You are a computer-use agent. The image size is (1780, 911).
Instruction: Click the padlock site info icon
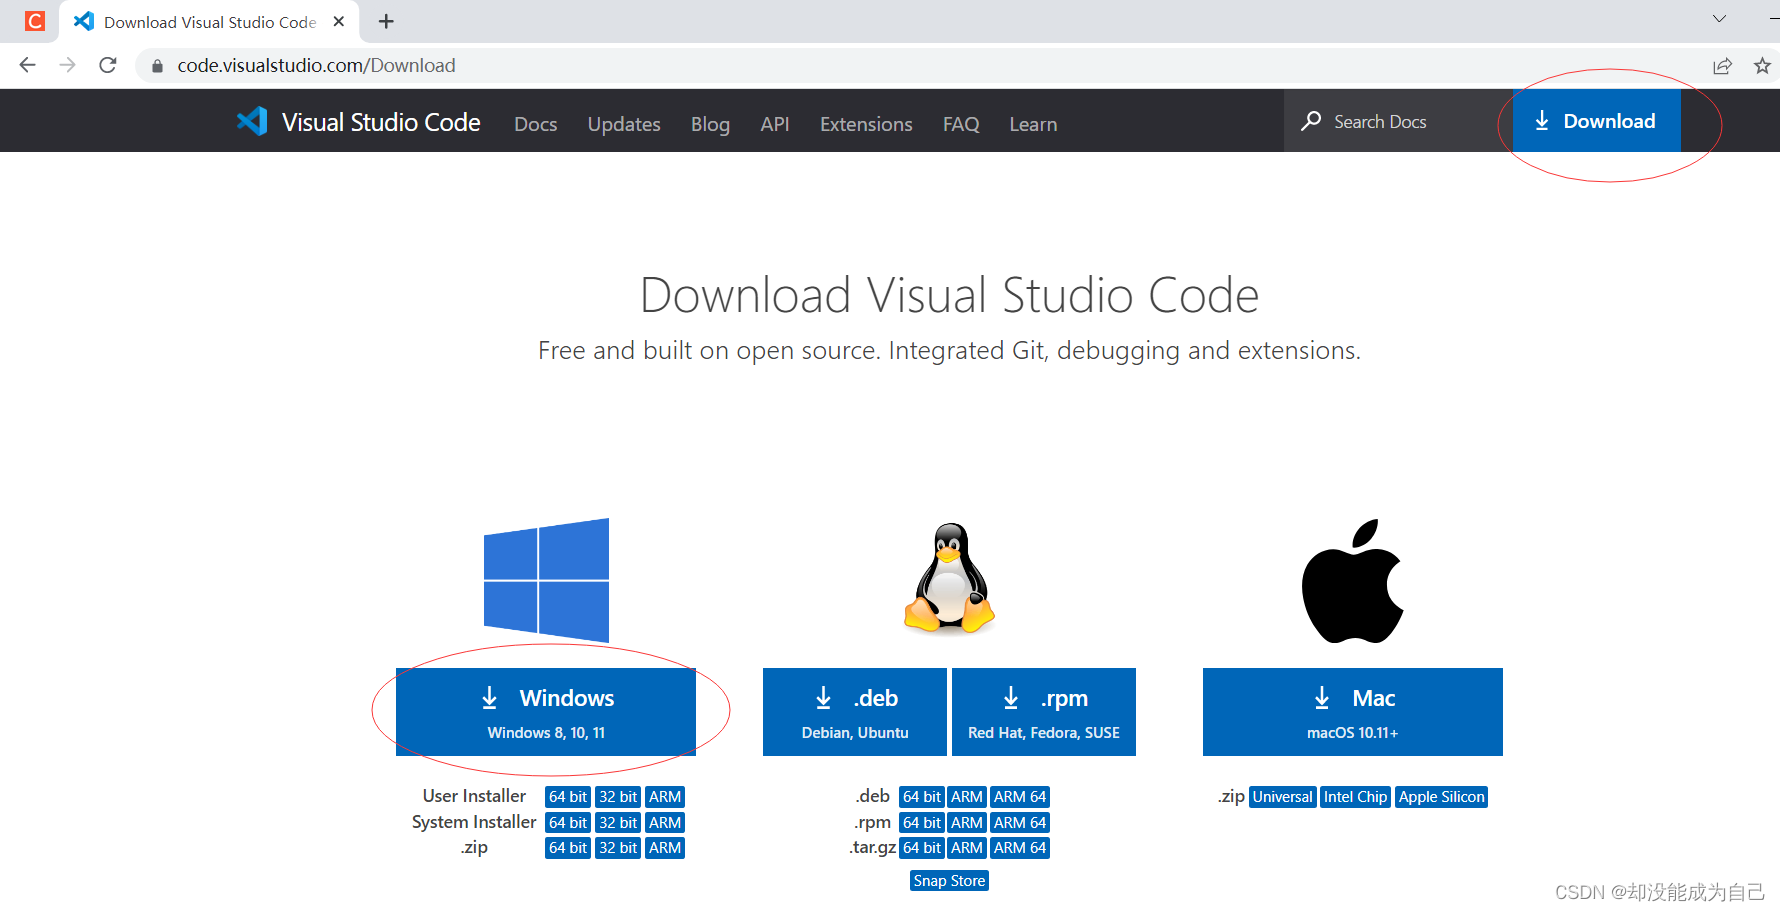coord(157,66)
